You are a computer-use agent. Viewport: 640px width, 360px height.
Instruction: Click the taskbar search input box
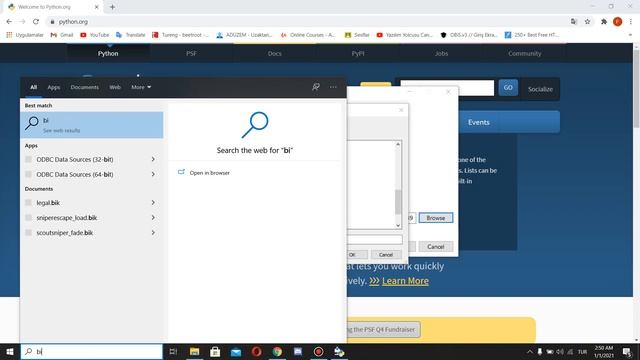pyautogui.click(x=92, y=351)
